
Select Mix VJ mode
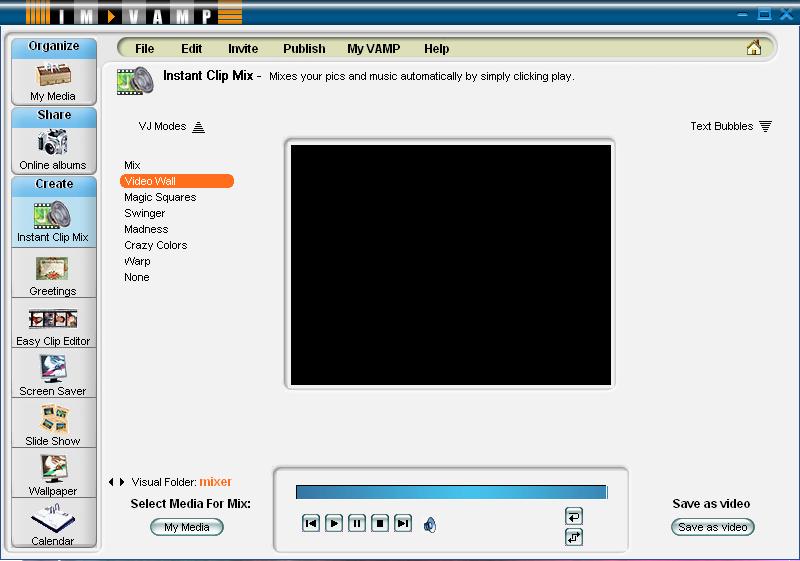[x=132, y=165]
